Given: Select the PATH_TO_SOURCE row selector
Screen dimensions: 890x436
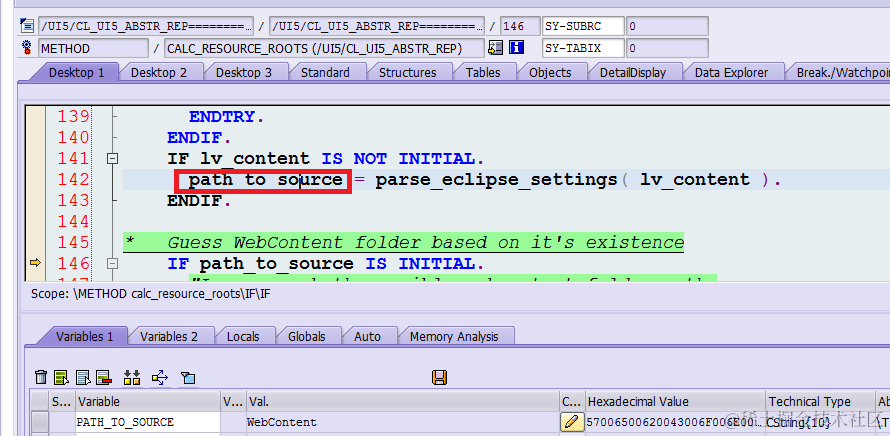Looking at the screenshot, I should pyautogui.click(x=39, y=422).
